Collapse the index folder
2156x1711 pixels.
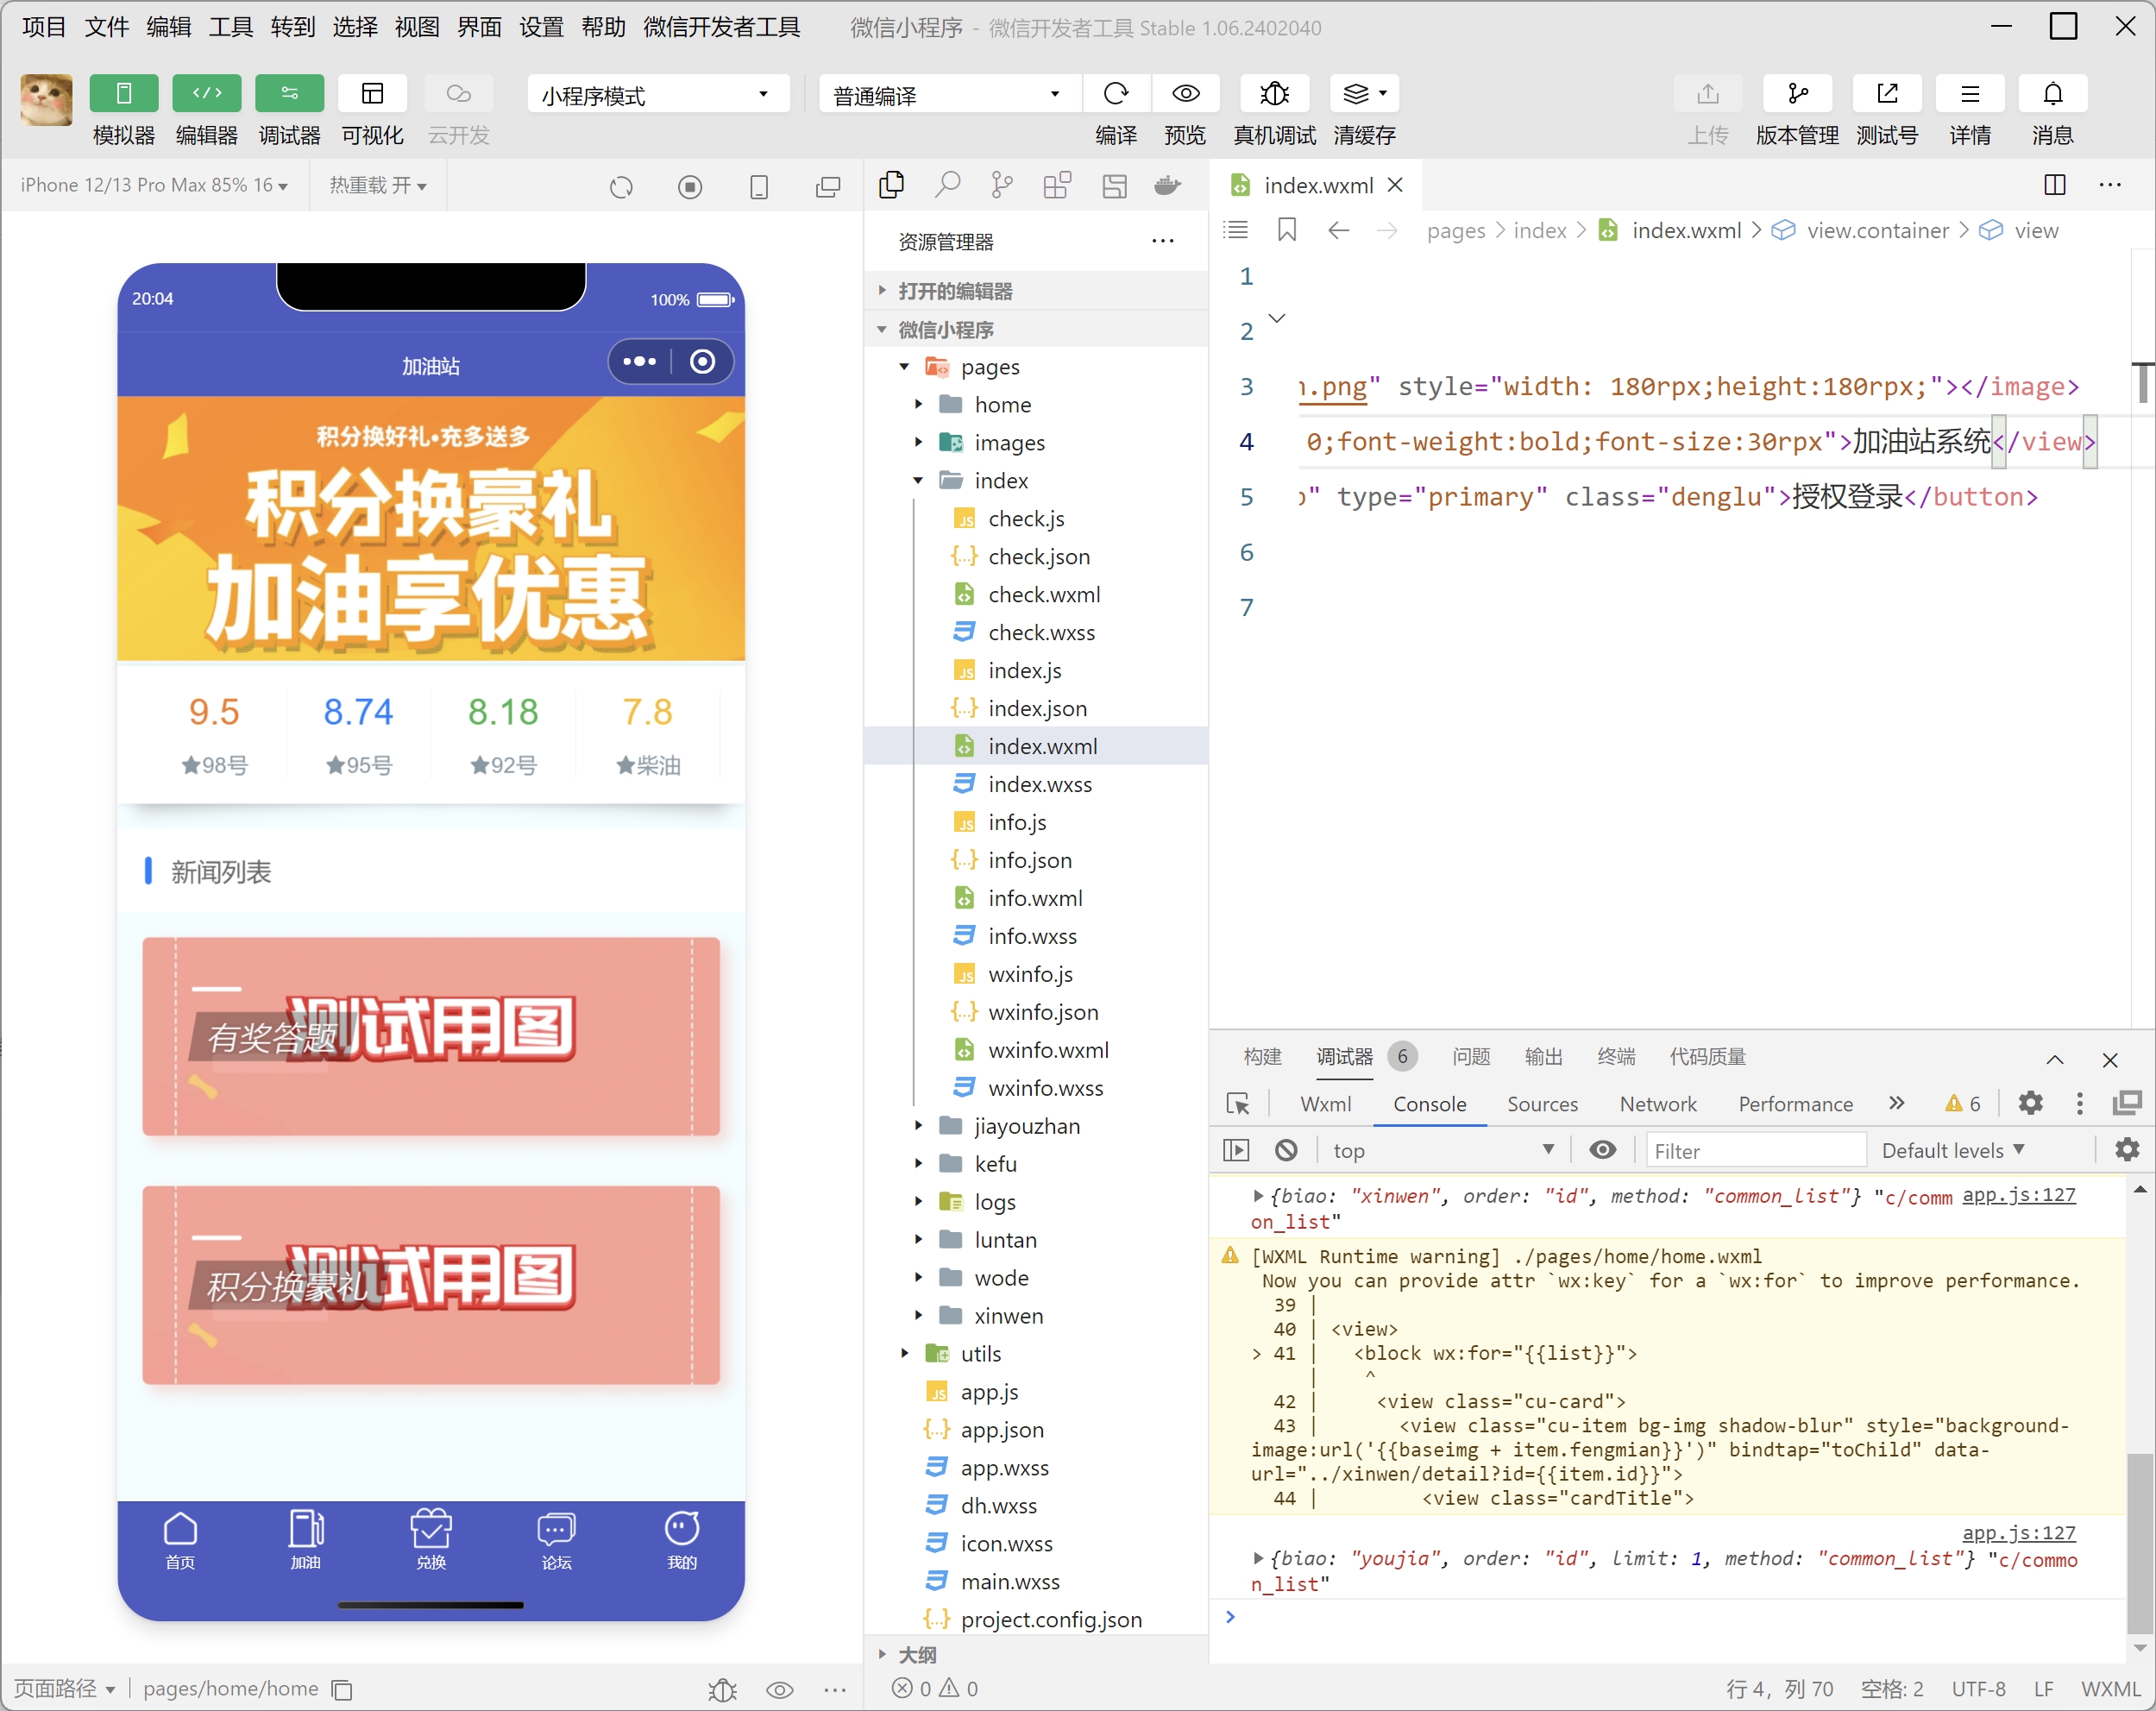(1037, 481)
